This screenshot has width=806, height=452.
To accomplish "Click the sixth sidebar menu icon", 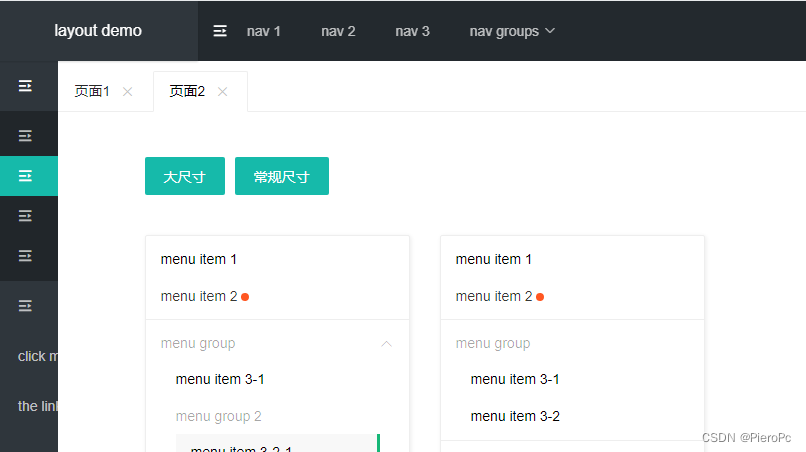I will click(x=25, y=306).
